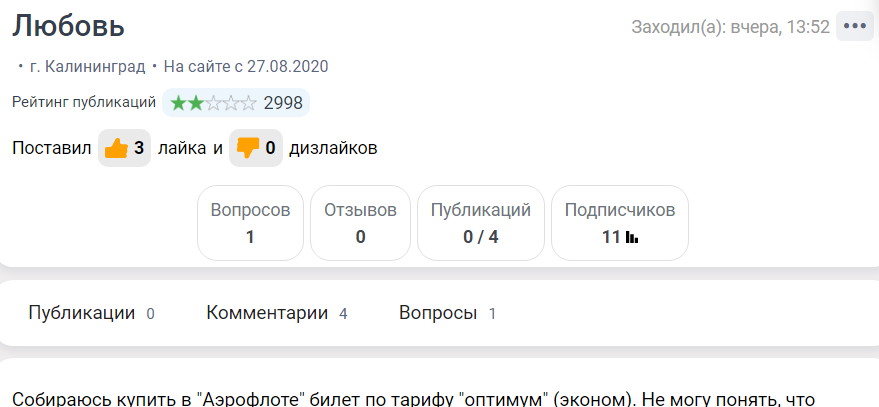Open the Подписчиков counter card

(620, 223)
